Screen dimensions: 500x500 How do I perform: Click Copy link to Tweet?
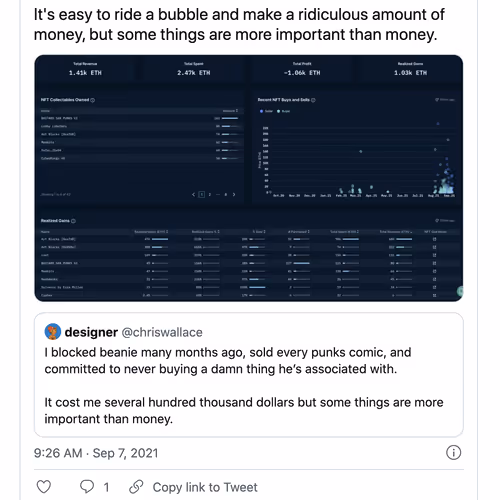[205, 487]
